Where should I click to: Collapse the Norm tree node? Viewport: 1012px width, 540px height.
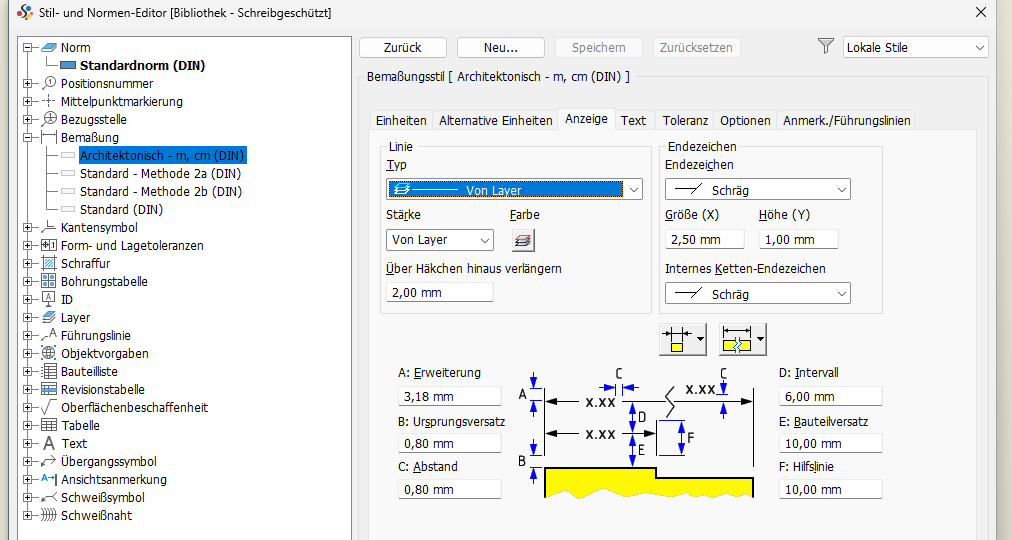tap(27, 48)
